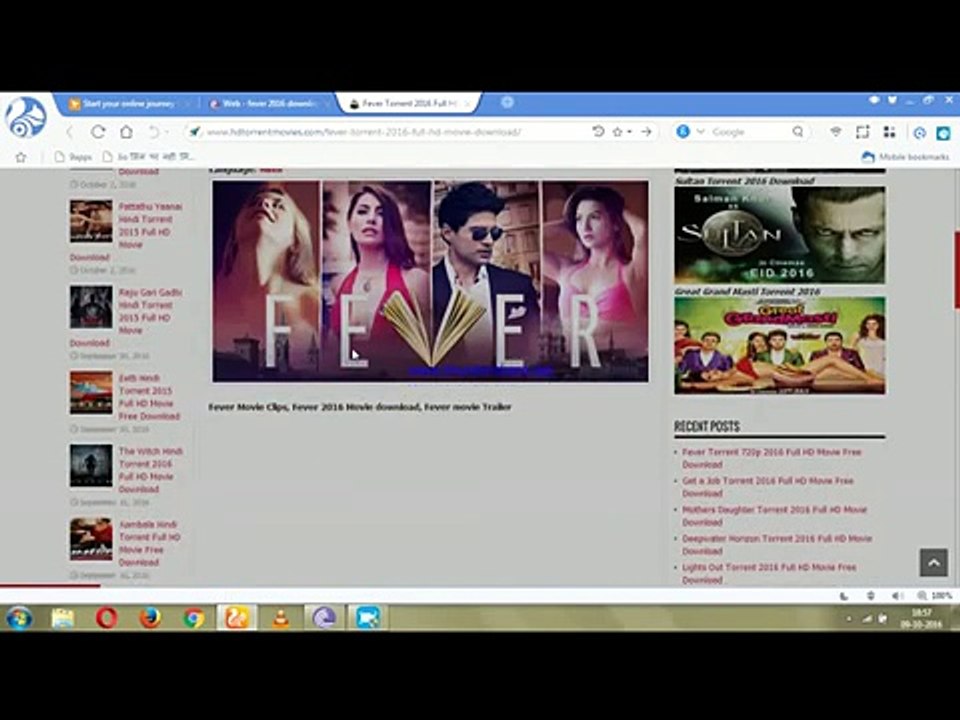This screenshot has width=960, height=720.
Task: Mute page sound via status bar speaker
Action: [897, 596]
